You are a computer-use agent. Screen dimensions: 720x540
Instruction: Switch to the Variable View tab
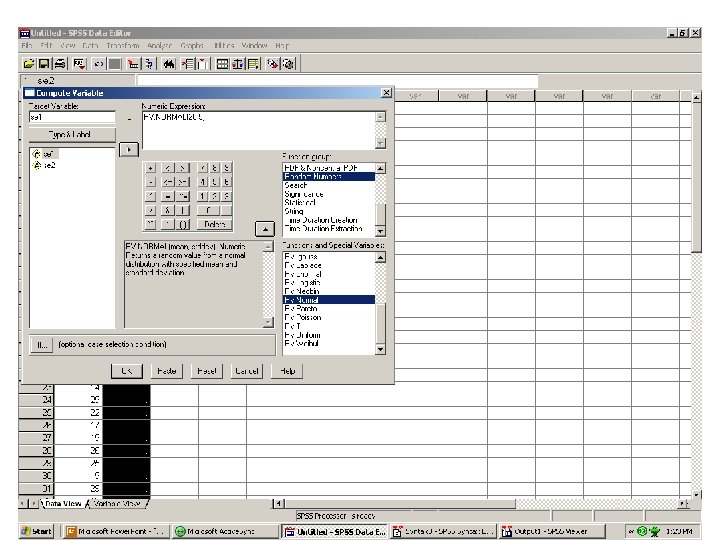click(117, 503)
